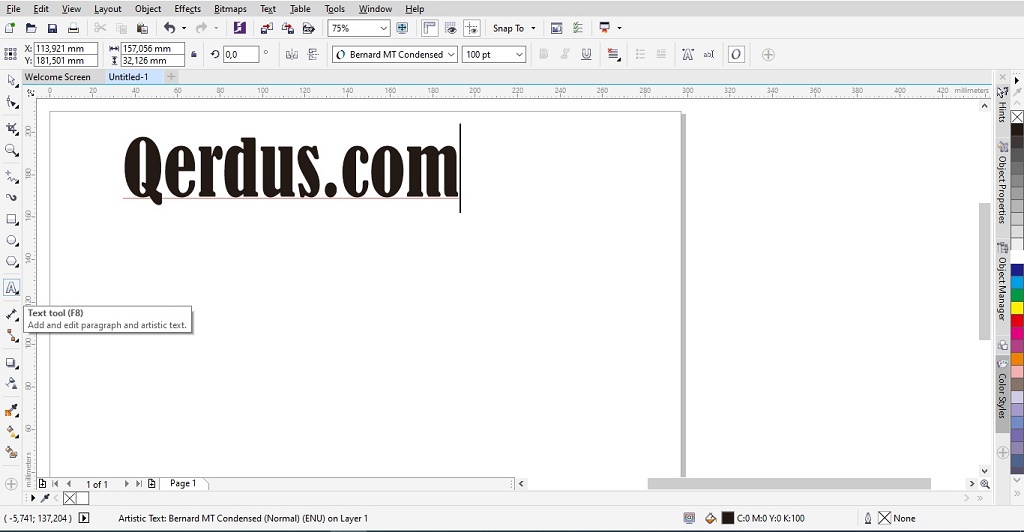This screenshot has height=532, width=1024.
Task: Toggle the lock ratio padlock
Action: [194, 55]
